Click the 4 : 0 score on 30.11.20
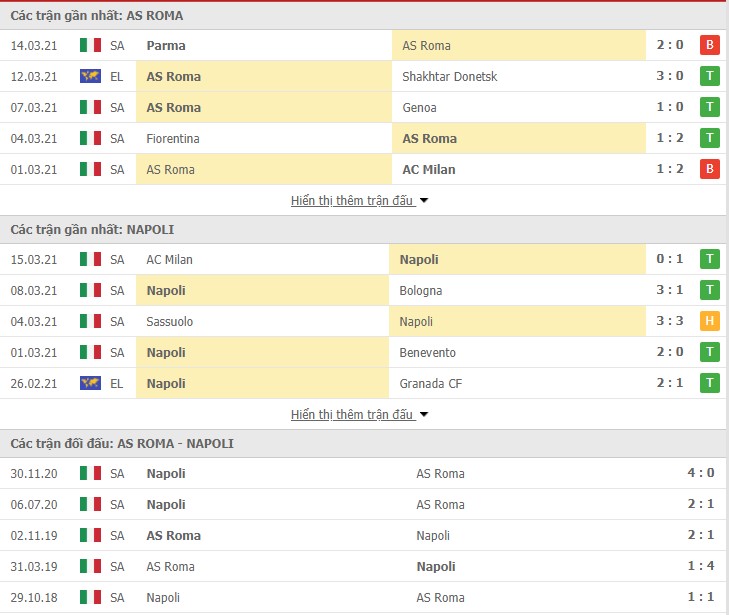The width and height of the screenshot is (729, 615). click(x=701, y=473)
